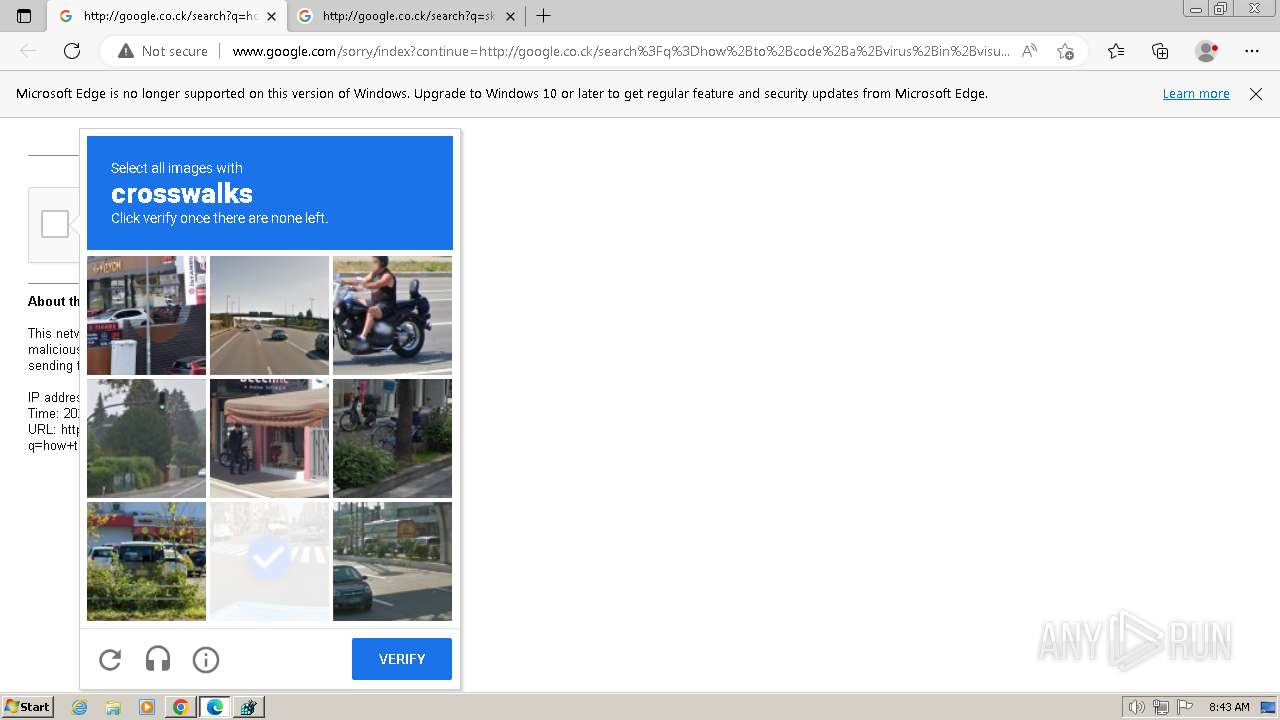Viewport: 1280px width, 720px height.
Task: Open the Favorites list
Action: click(x=1116, y=51)
